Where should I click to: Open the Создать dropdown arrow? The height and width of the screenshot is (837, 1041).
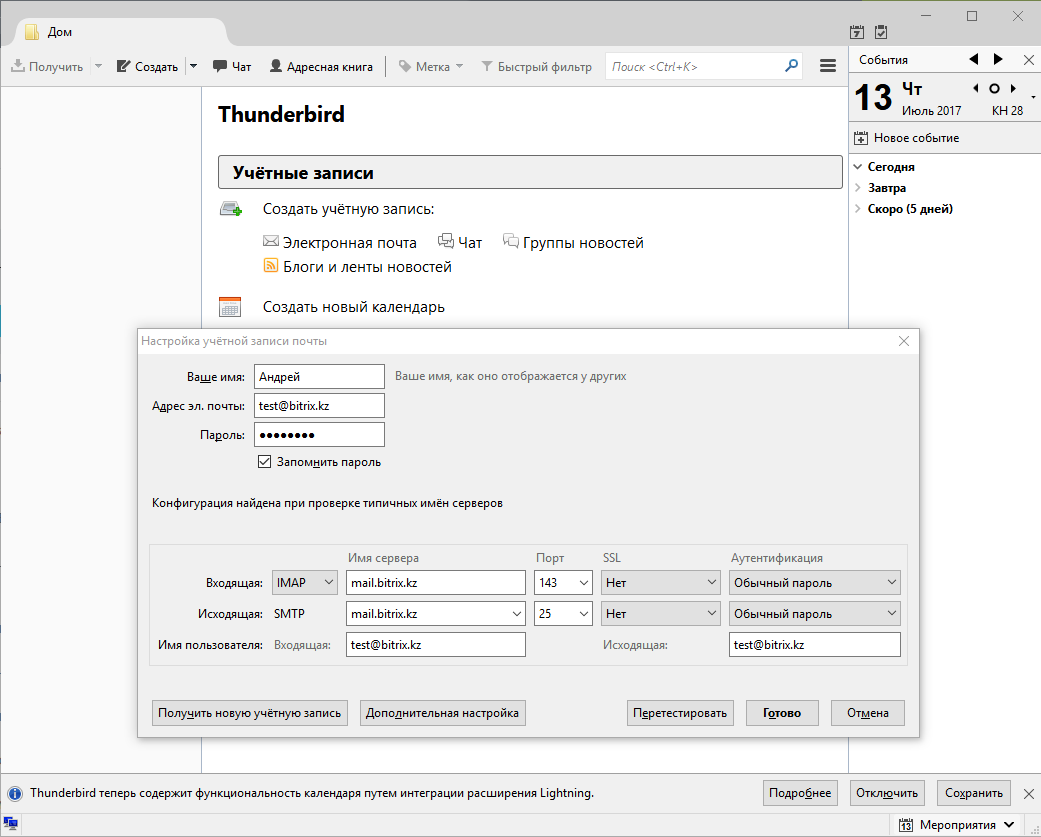[193, 66]
